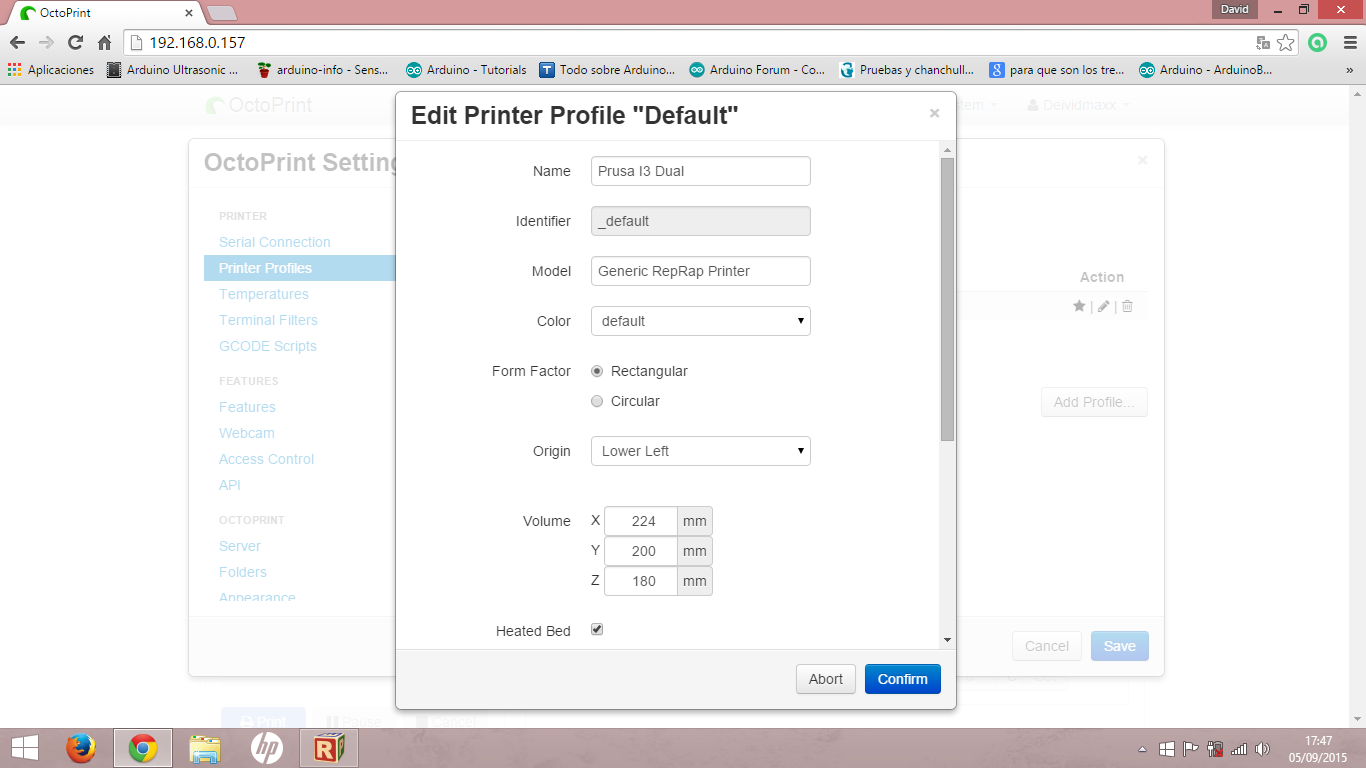The image size is (1366, 768).
Task: Click the Add Profile button
Action: pyautogui.click(x=1094, y=402)
